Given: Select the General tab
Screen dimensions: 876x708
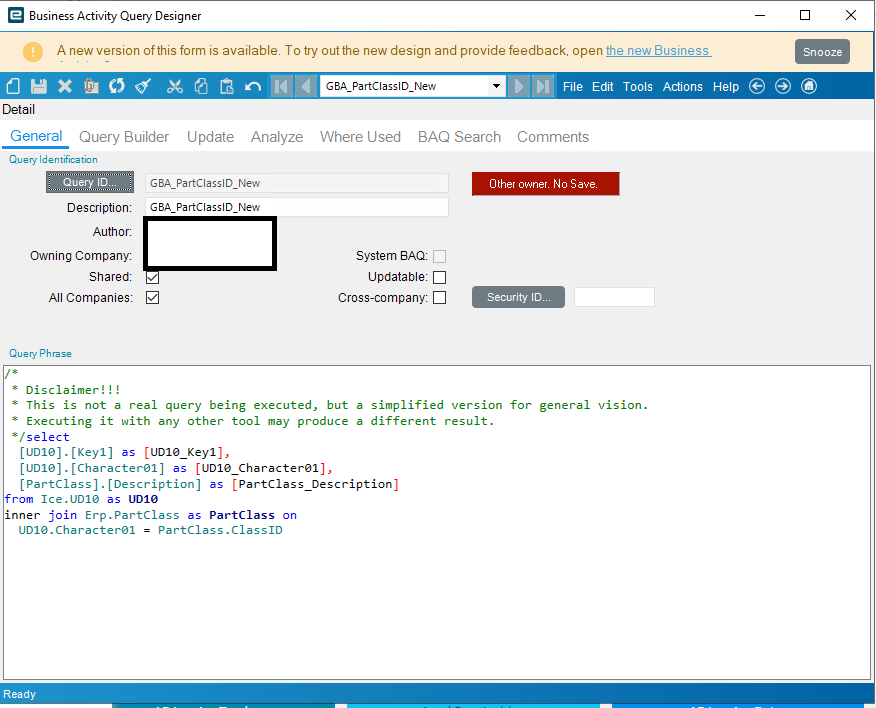Looking at the screenshot, I should [x=36, y=136].
